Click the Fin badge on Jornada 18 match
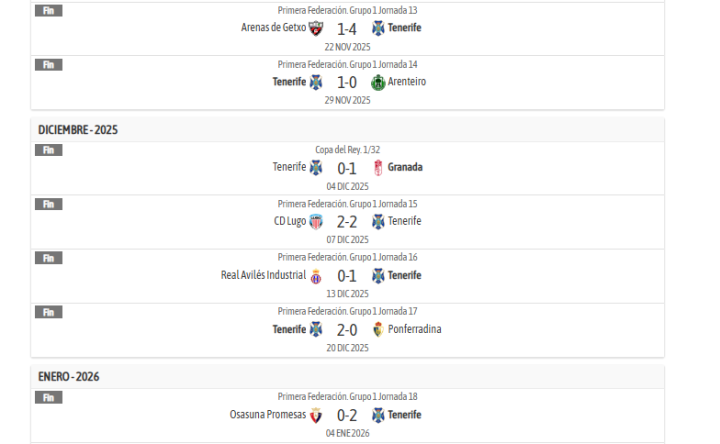Screen dimensions: 720x444 coord(48,397)
